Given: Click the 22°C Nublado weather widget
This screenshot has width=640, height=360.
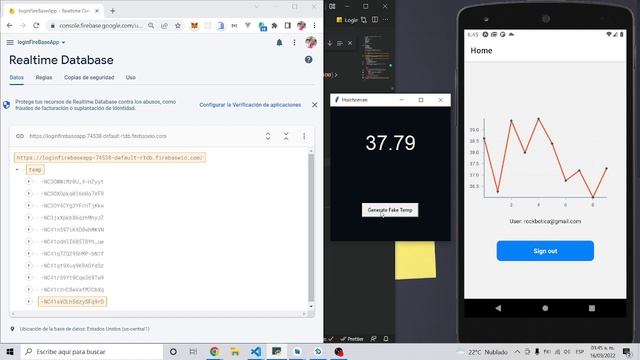Looking at the screenshot, I should click(x=483, y=352).
